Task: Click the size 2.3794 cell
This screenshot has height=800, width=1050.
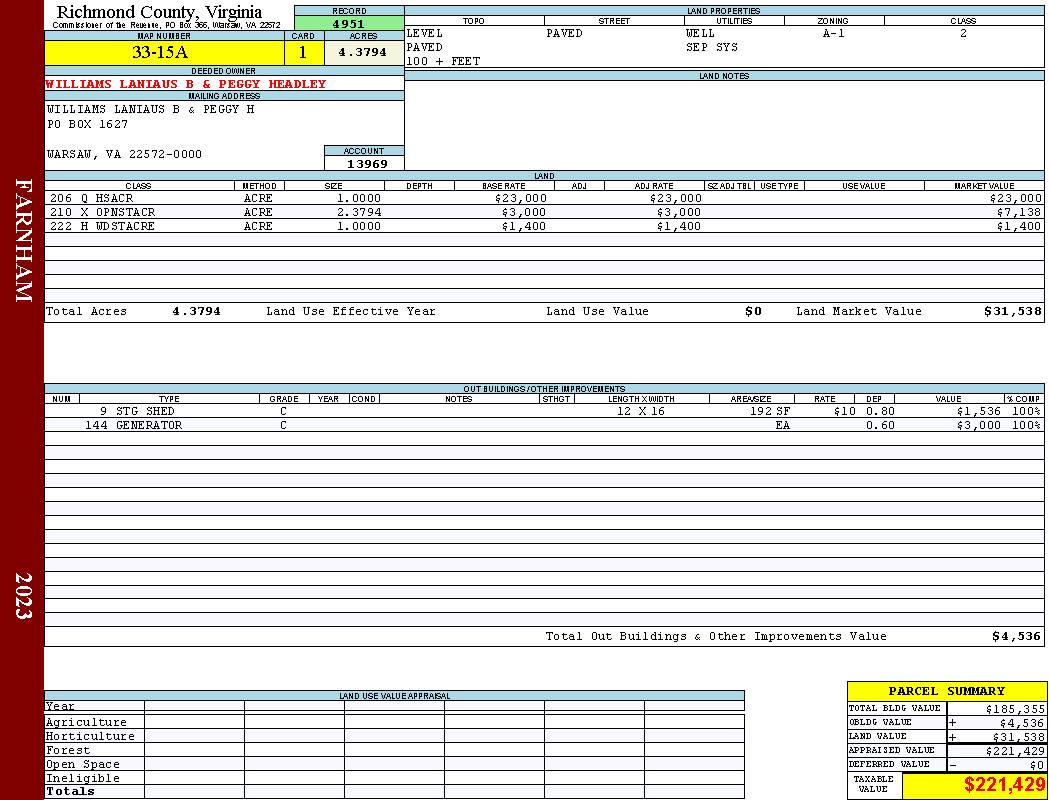Action: point(359,212)
